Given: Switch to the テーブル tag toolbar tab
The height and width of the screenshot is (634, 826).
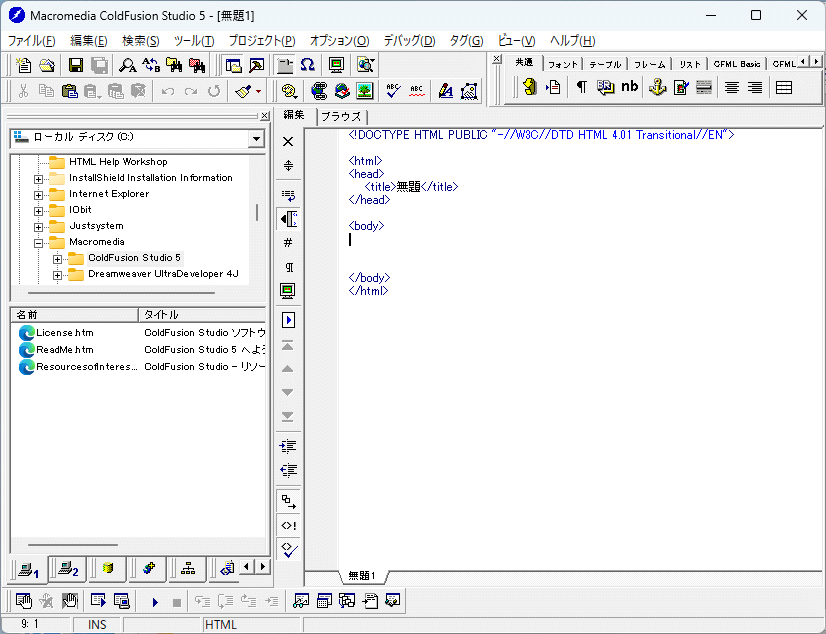Looking at the screenshot, I should [x=605, y=64].
